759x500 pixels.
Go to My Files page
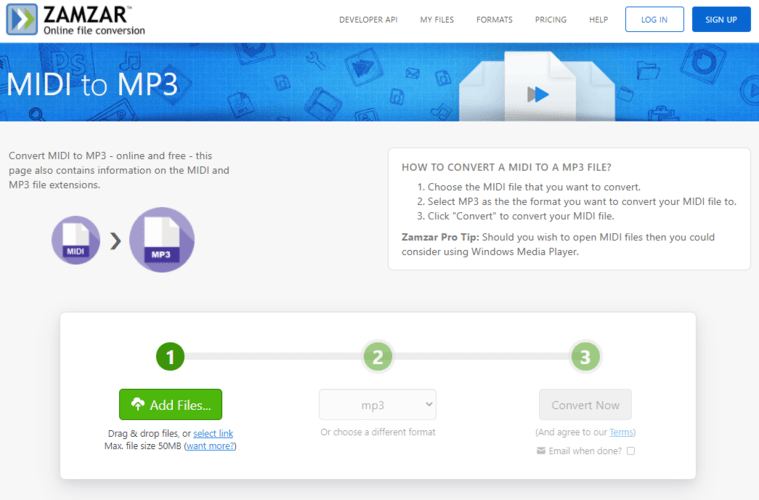(437, 20)
